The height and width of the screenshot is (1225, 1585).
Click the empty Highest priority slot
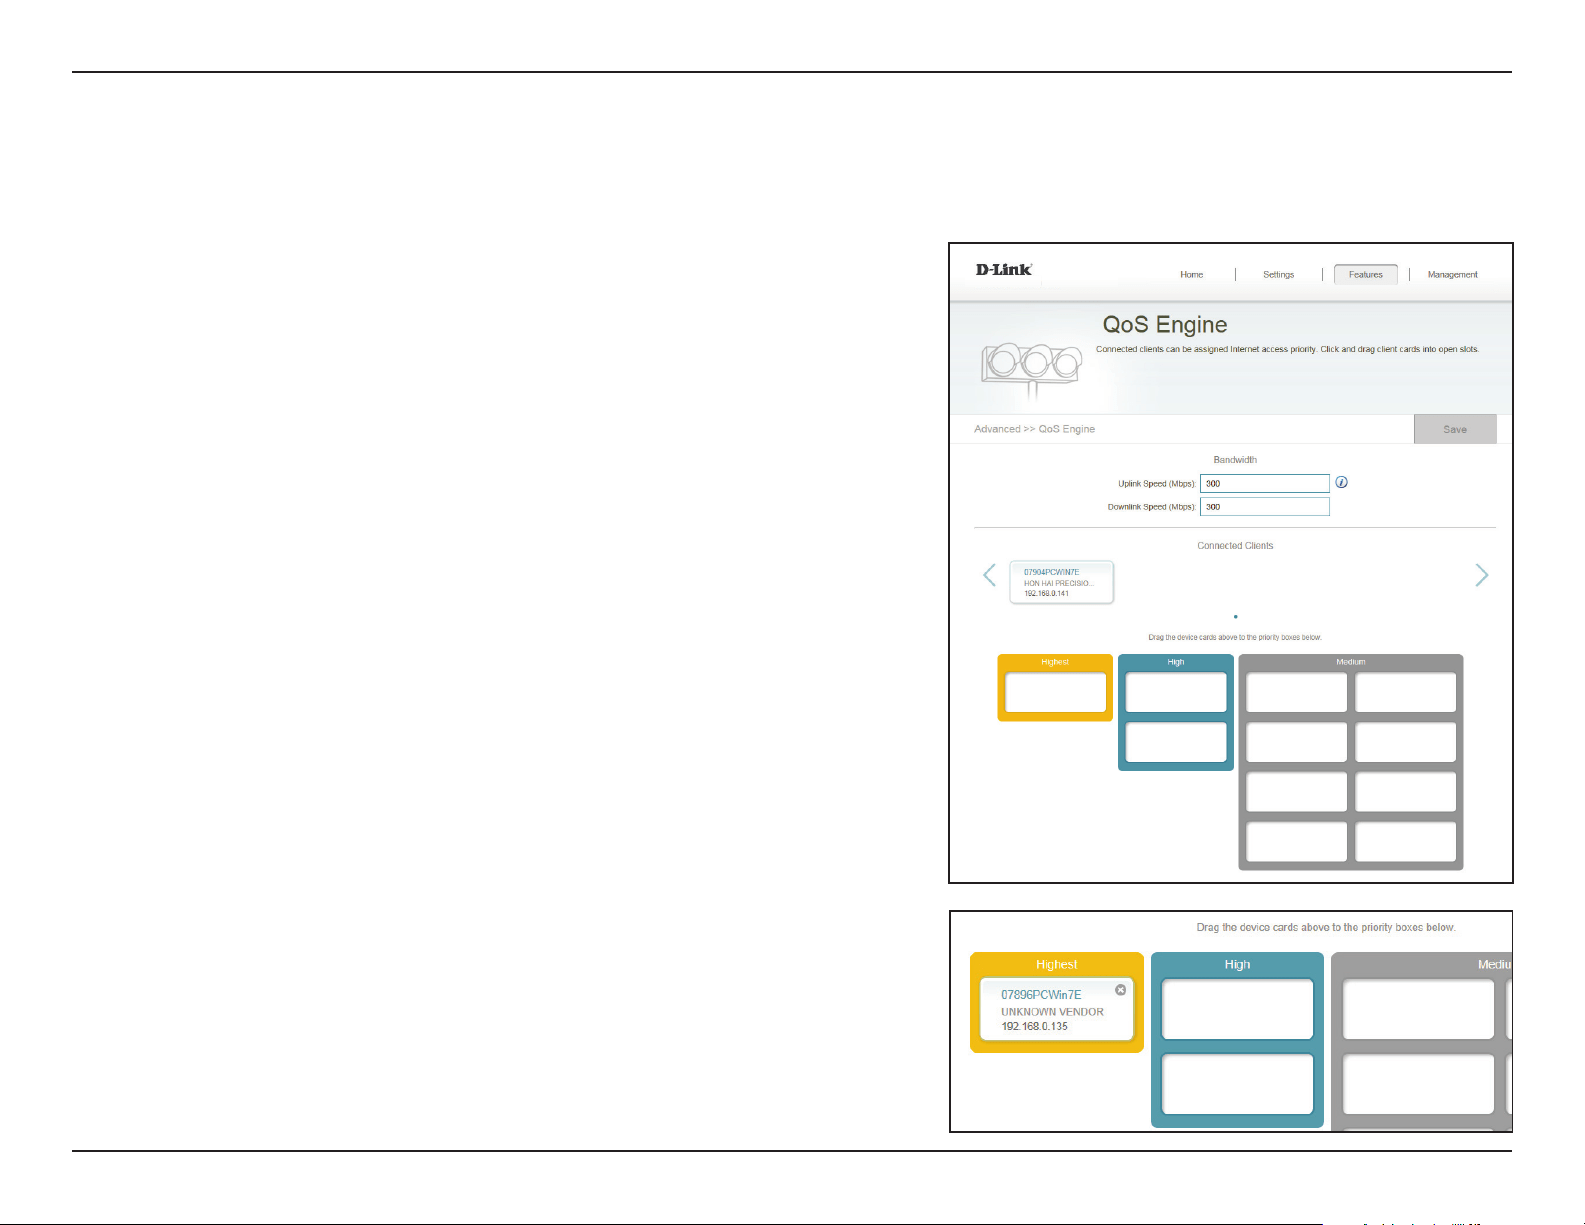(1055, 692)
